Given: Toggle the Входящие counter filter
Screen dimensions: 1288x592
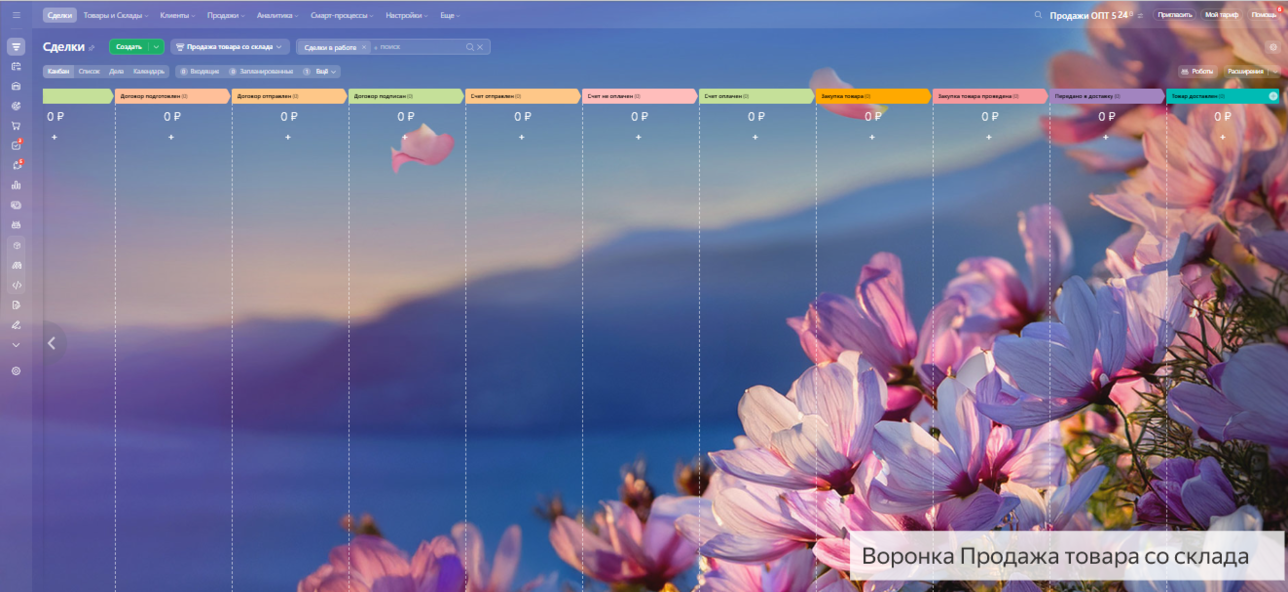Looking at the screenshot, I should [199, 72].
